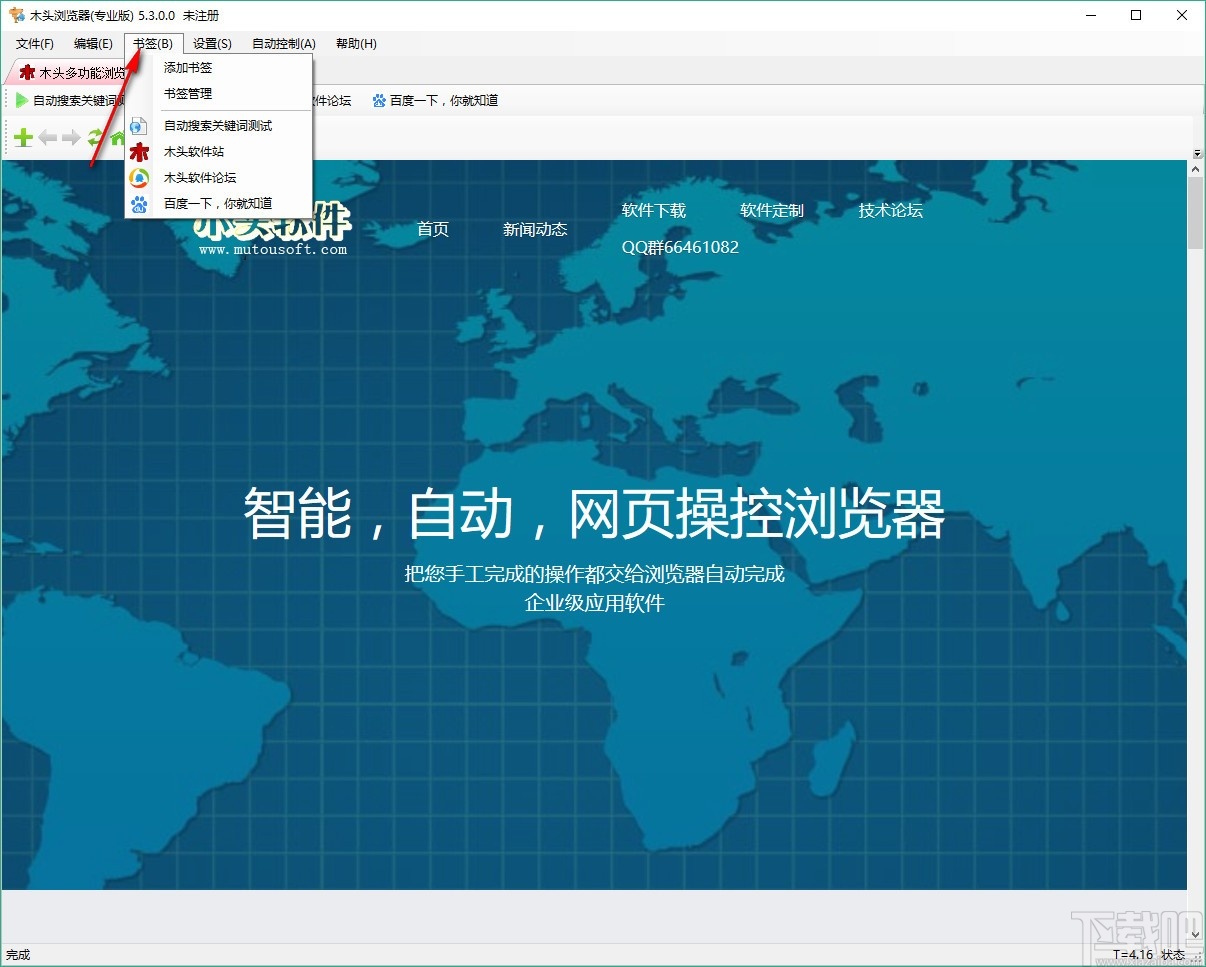Go forward with the right arrow icon

click(x=71, y=137)
